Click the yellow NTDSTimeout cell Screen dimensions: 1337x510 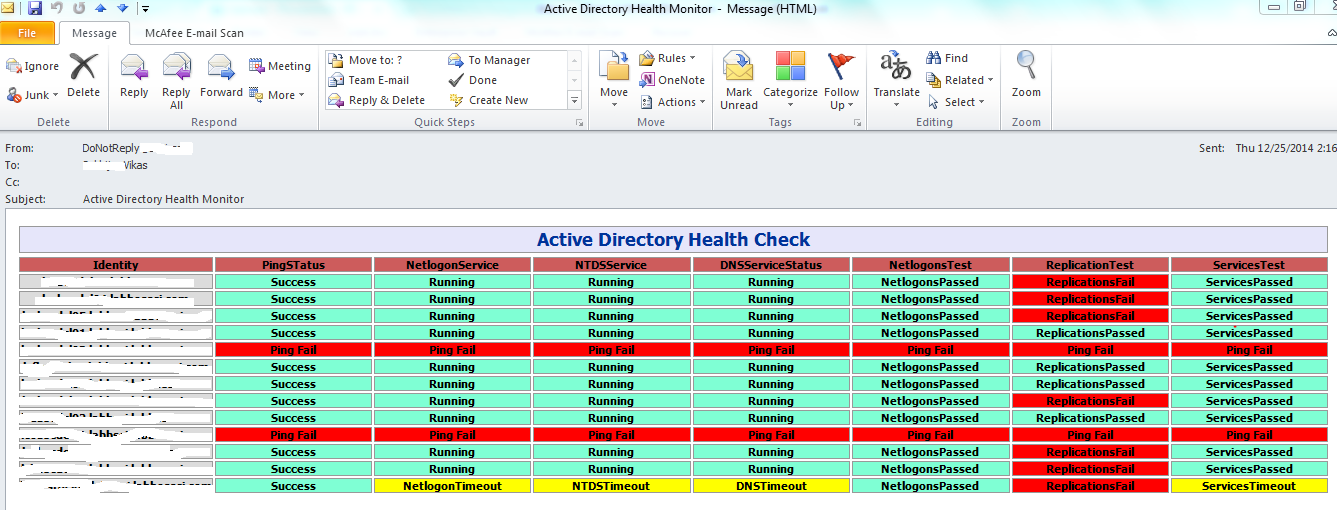point(611,486)
